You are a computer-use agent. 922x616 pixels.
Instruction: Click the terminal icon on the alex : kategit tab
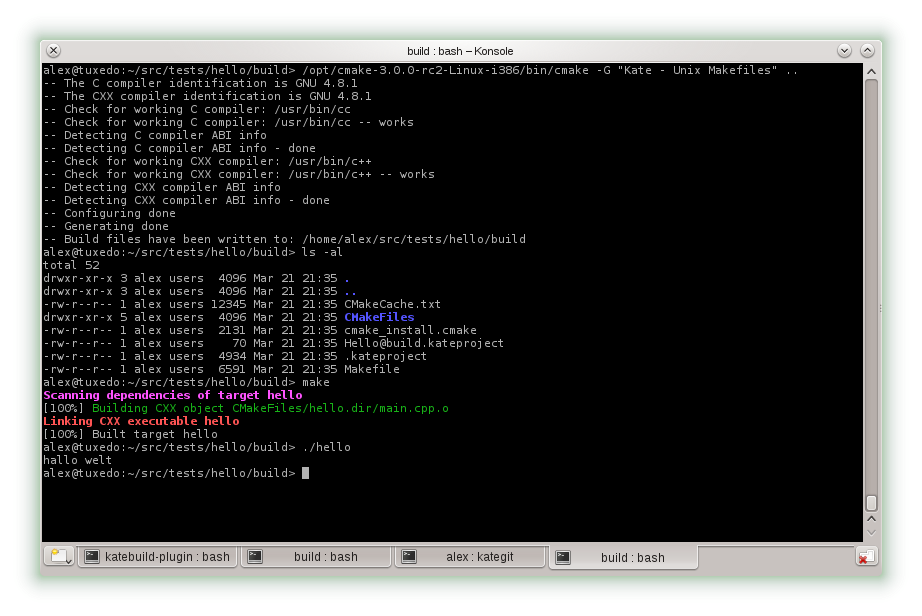408,557
